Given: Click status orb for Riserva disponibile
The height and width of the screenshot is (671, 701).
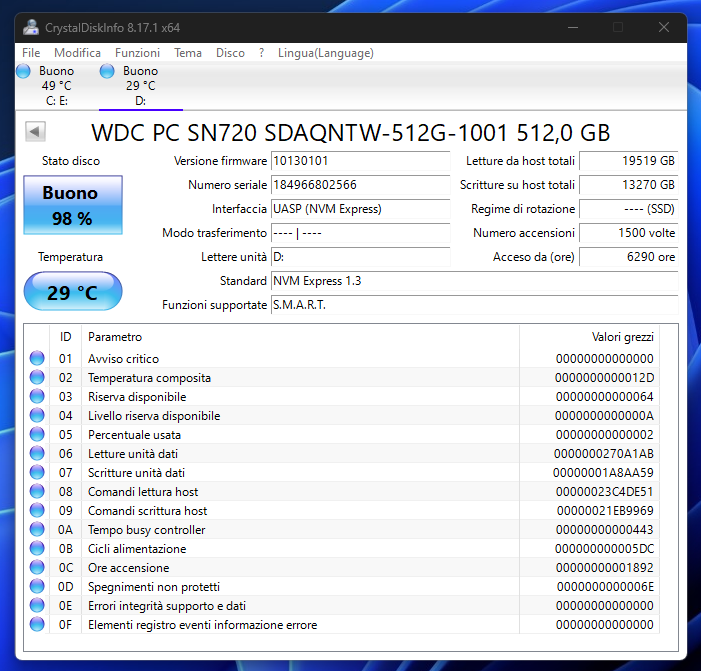Looking at the screenshot, I should point(37,396).
